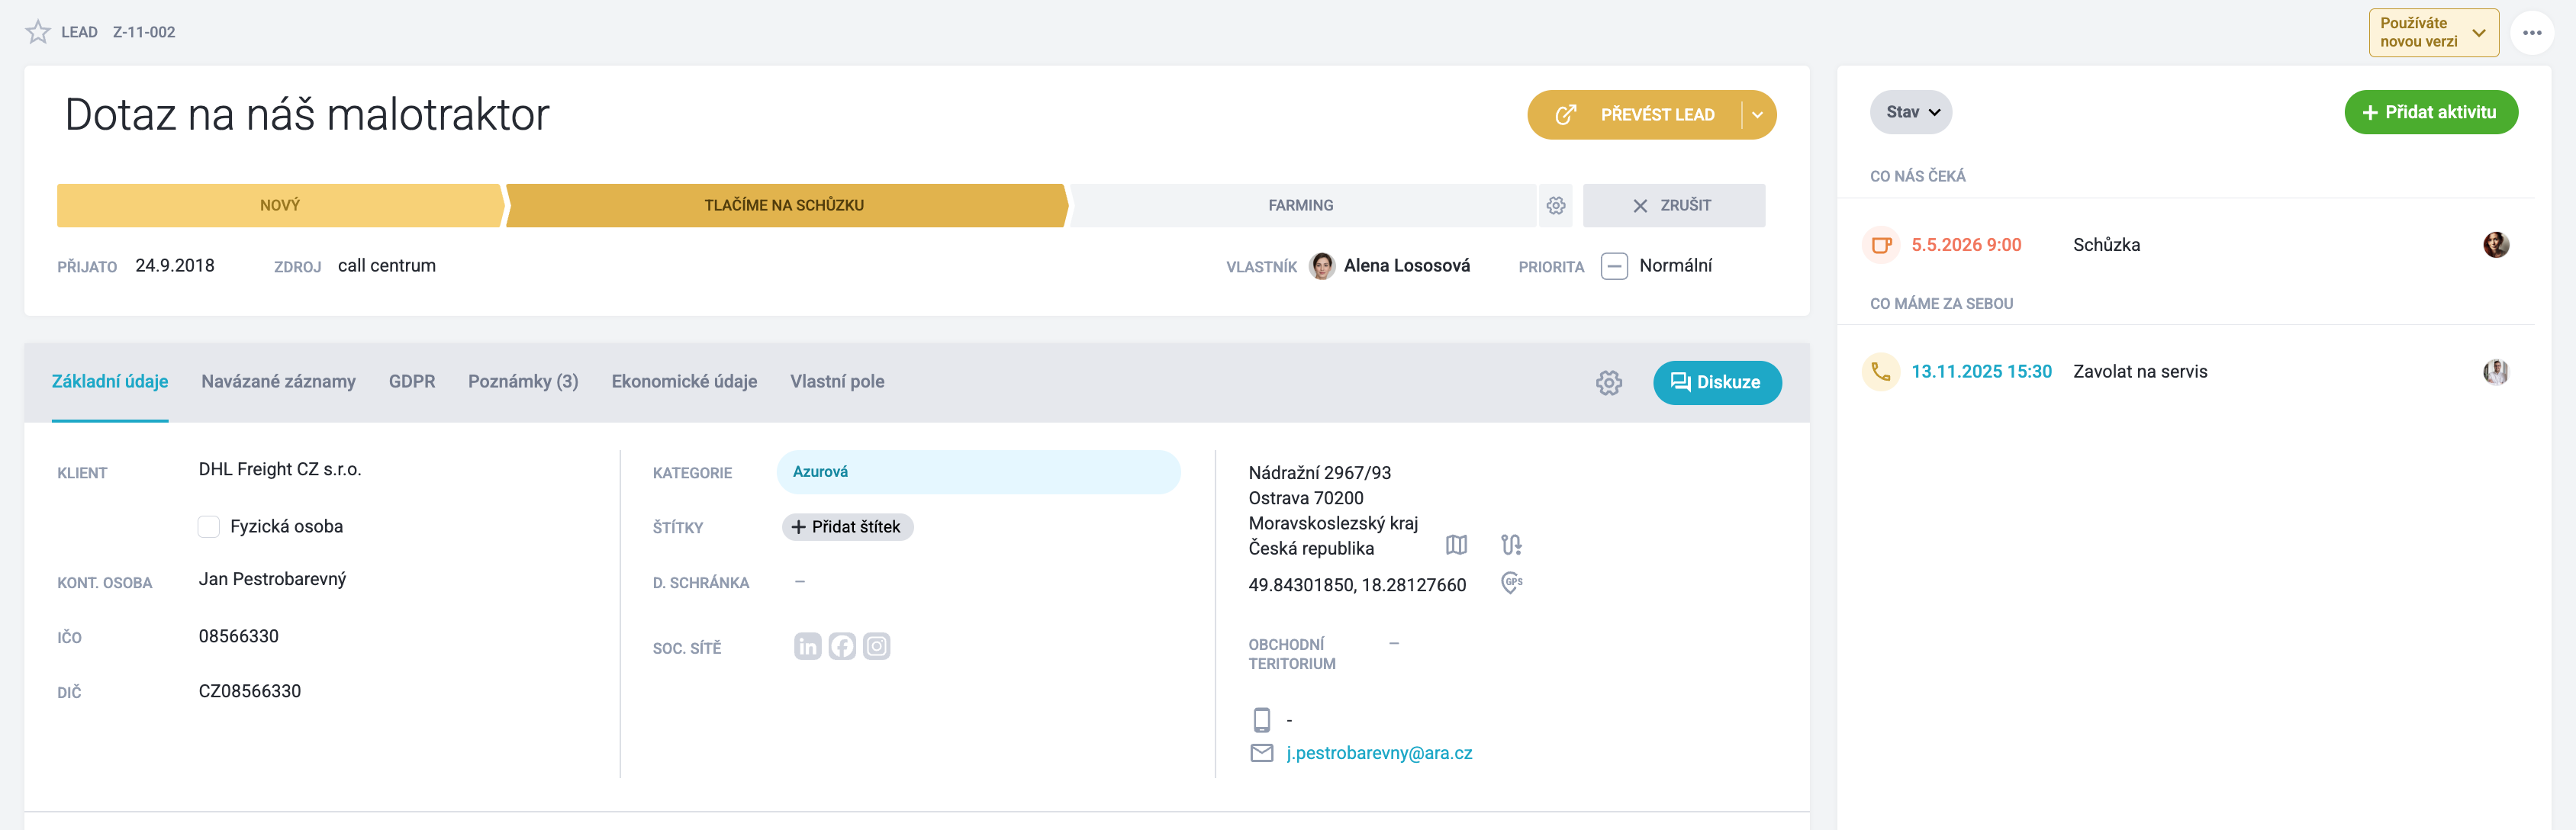Open tab settings gear next to Diskuze

coord(1608,383)
